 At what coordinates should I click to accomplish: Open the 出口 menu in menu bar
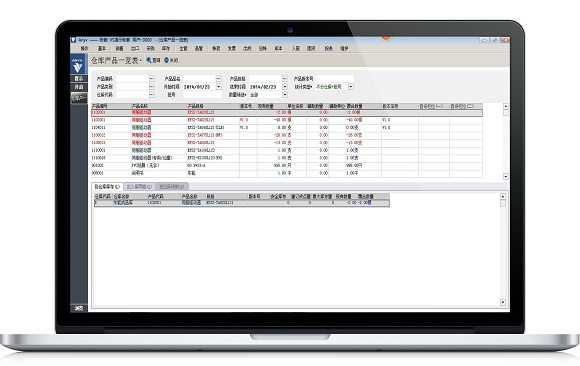135,48
